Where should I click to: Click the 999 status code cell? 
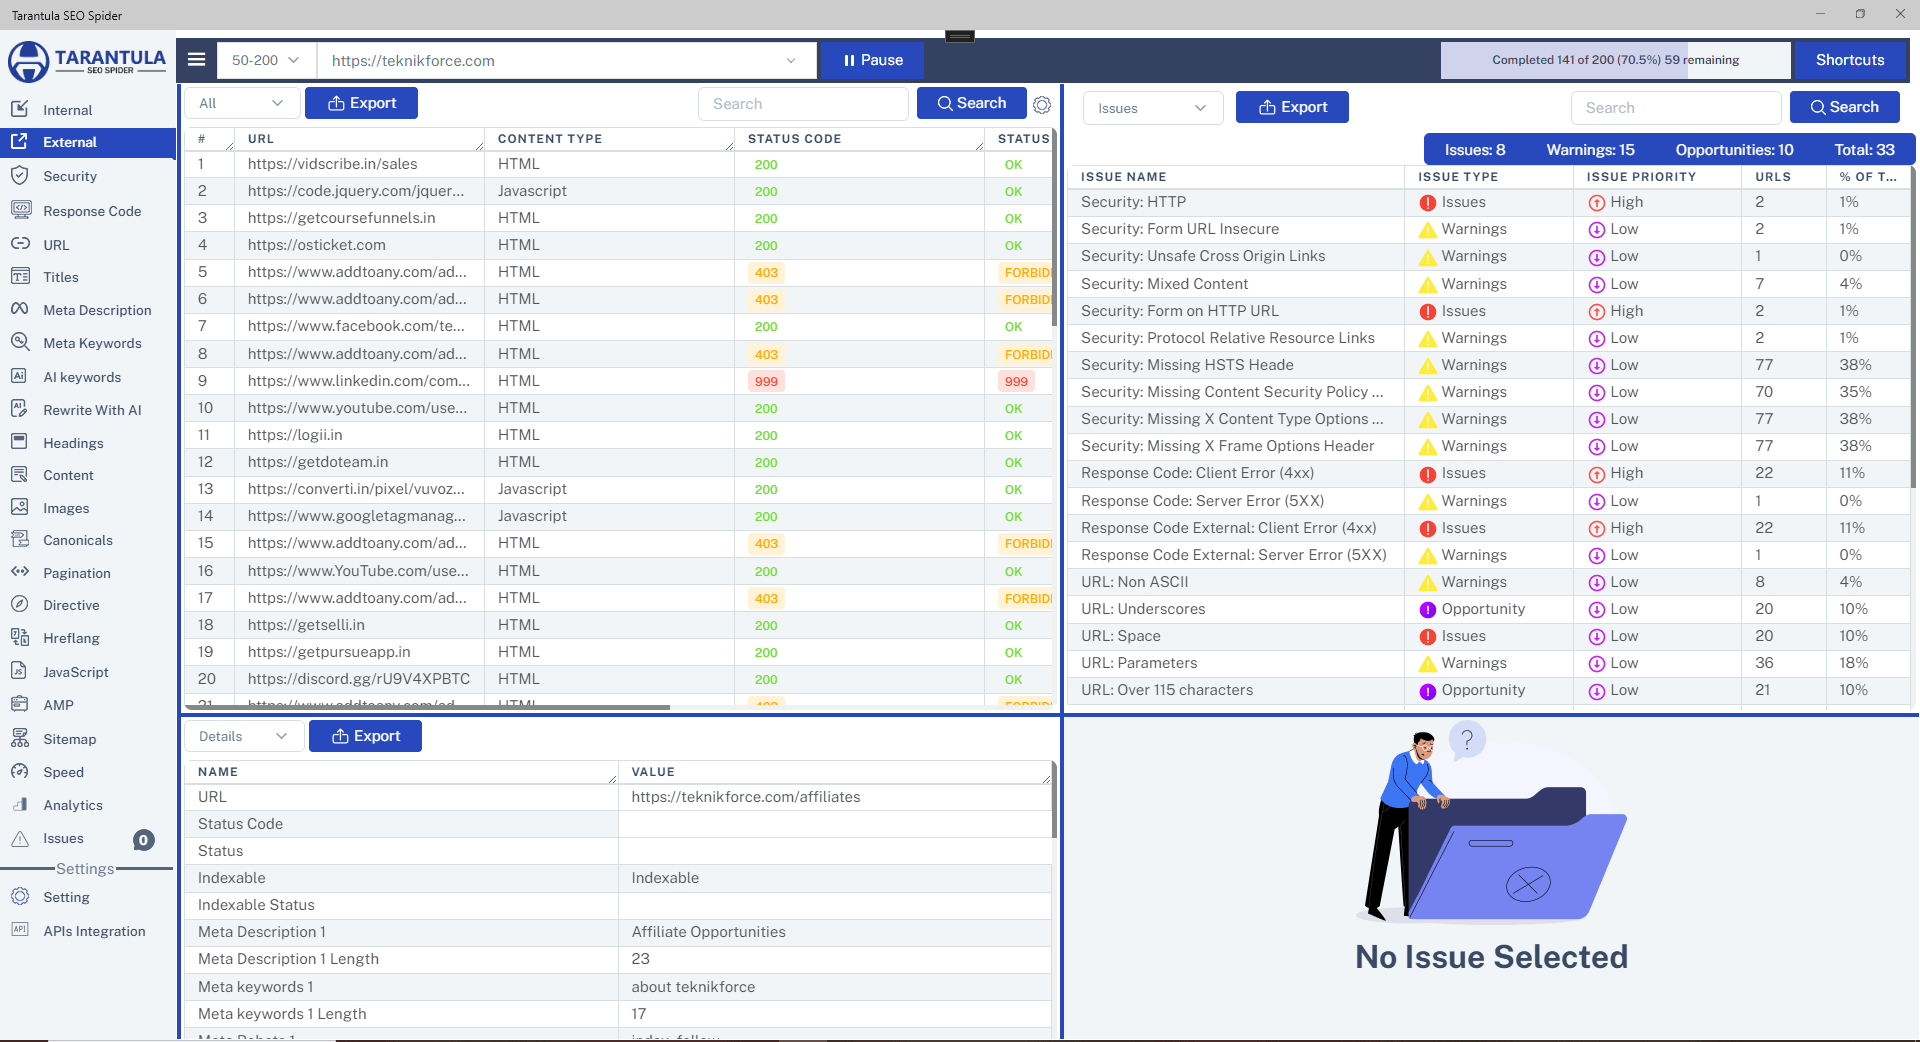[766, 381]
